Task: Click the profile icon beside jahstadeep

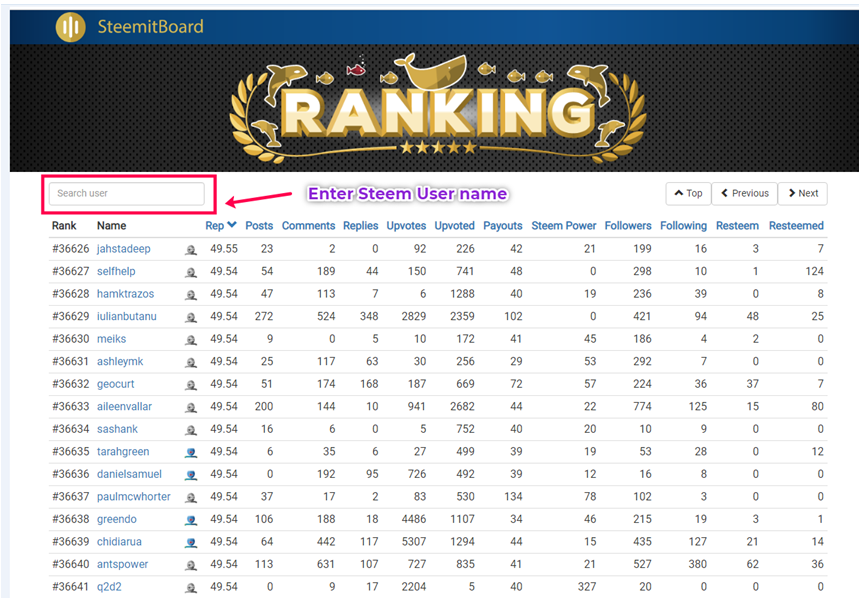Action: [191, 249]
